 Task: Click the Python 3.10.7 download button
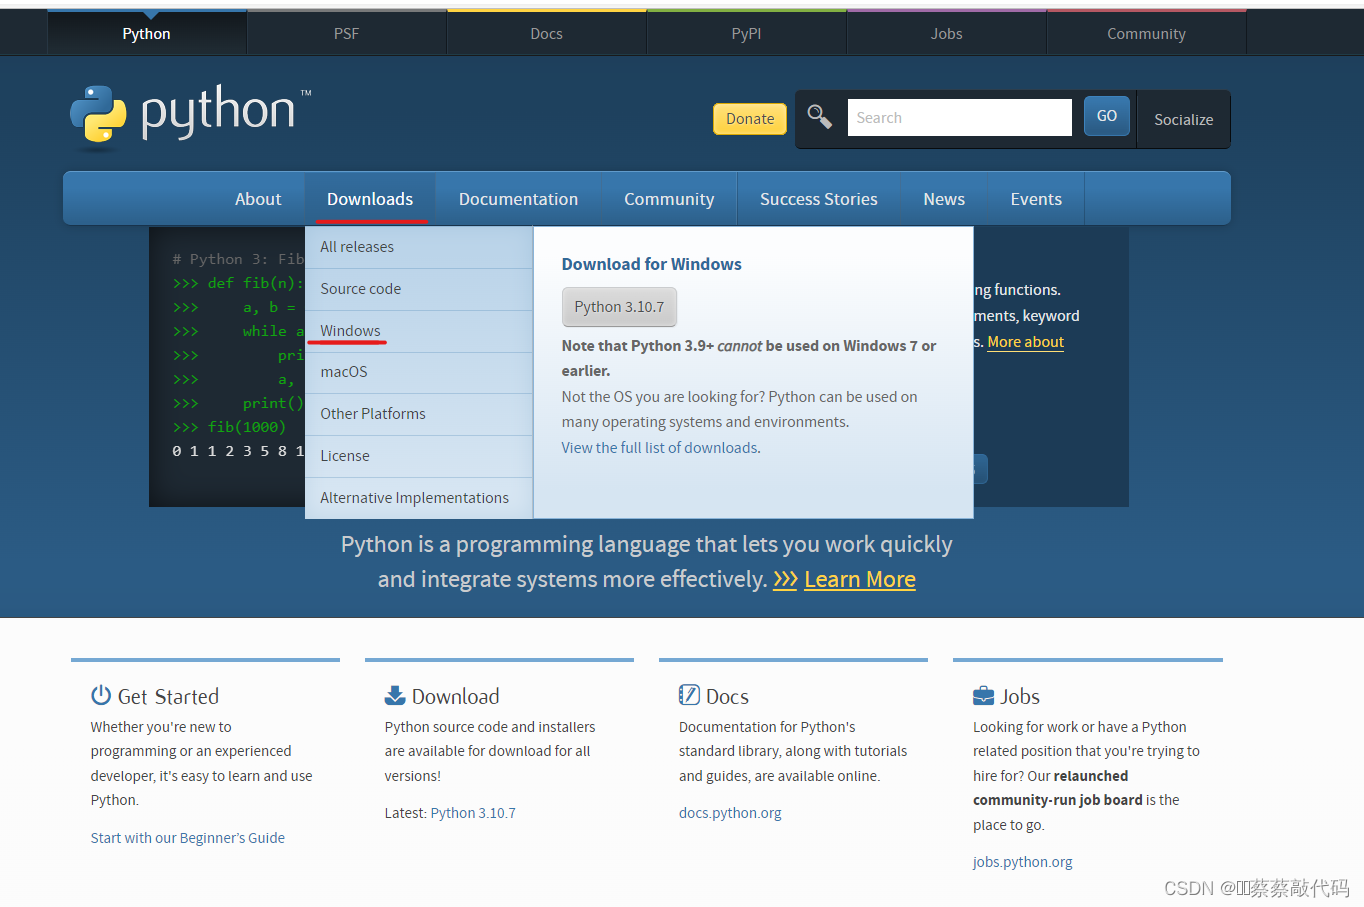(x=619, y=307)
